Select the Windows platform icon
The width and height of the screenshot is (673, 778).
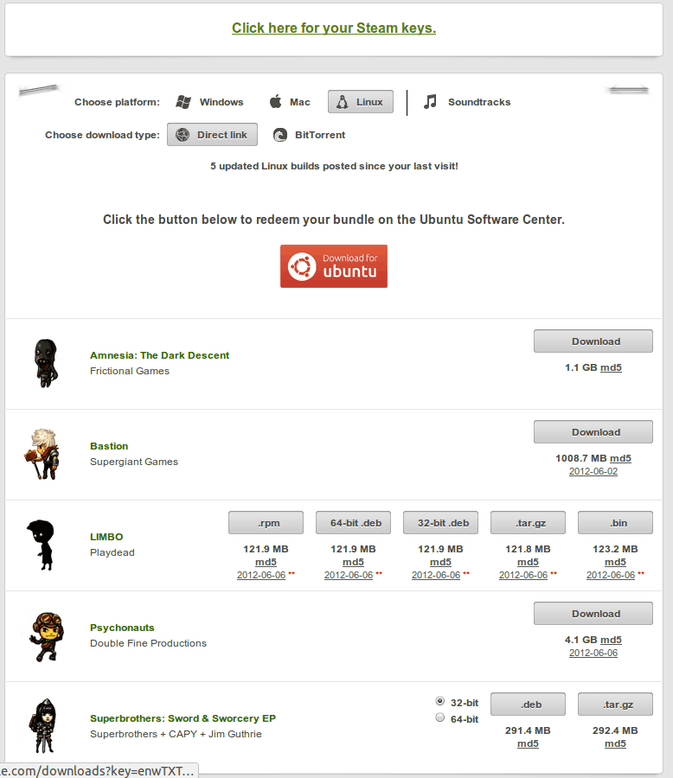(183, 102)
